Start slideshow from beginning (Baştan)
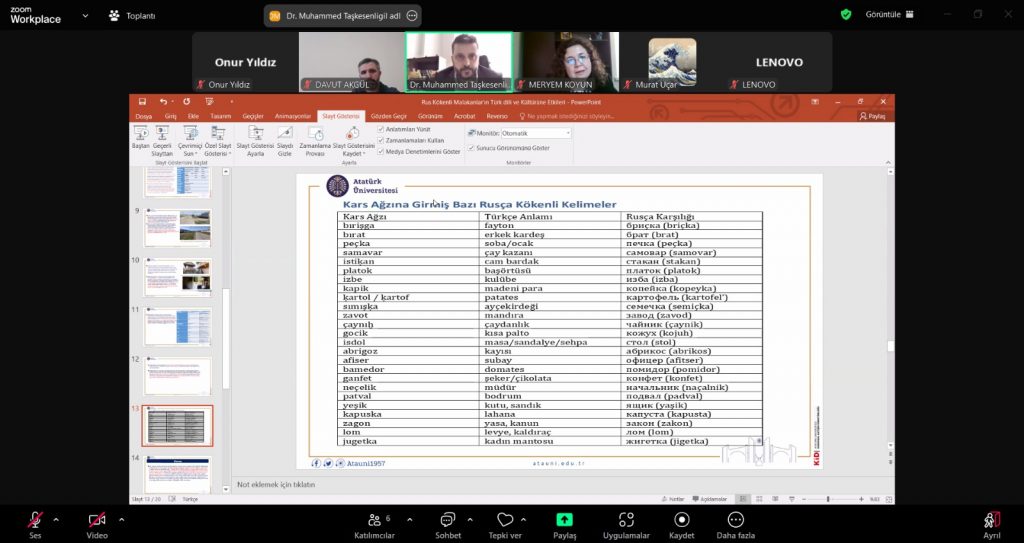 [x=140, y=140]
